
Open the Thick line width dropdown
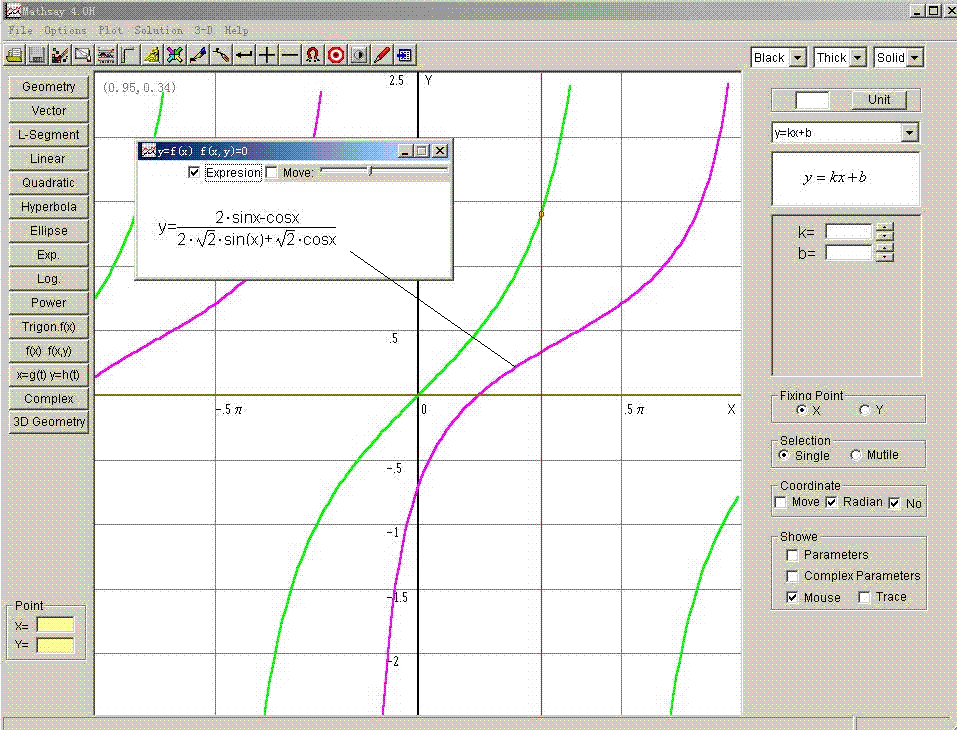(858, 57)
